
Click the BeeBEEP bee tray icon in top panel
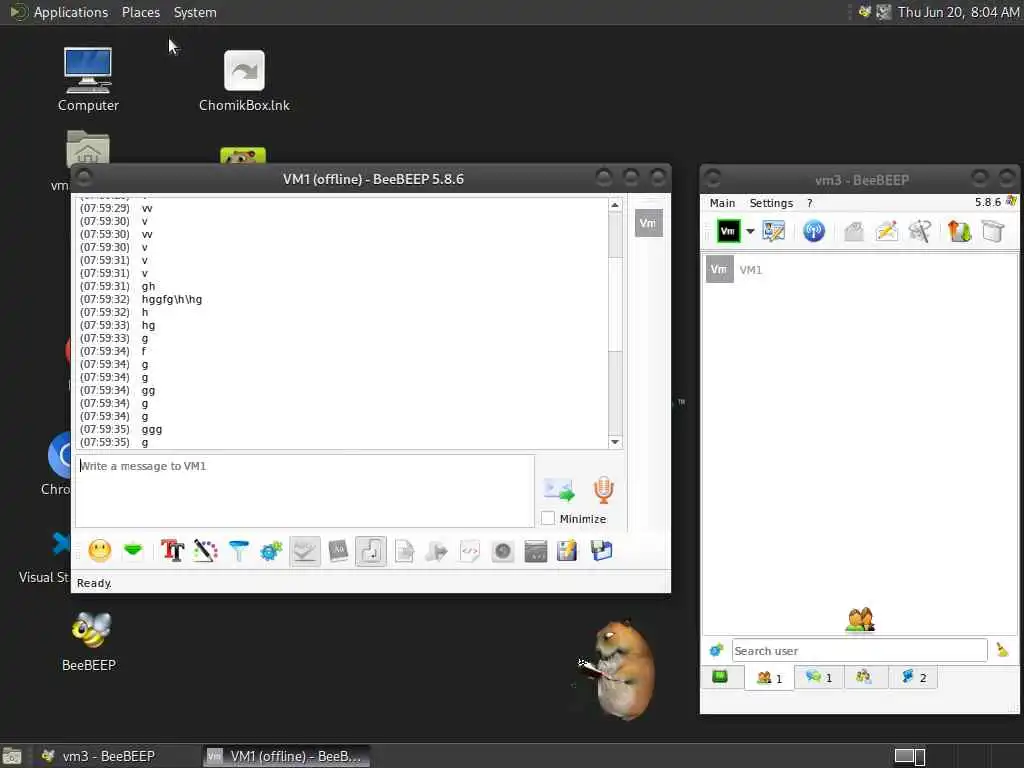(865, 12)
